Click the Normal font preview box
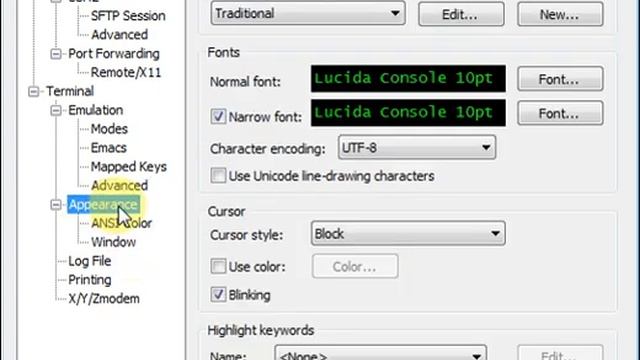 (408, 78)
